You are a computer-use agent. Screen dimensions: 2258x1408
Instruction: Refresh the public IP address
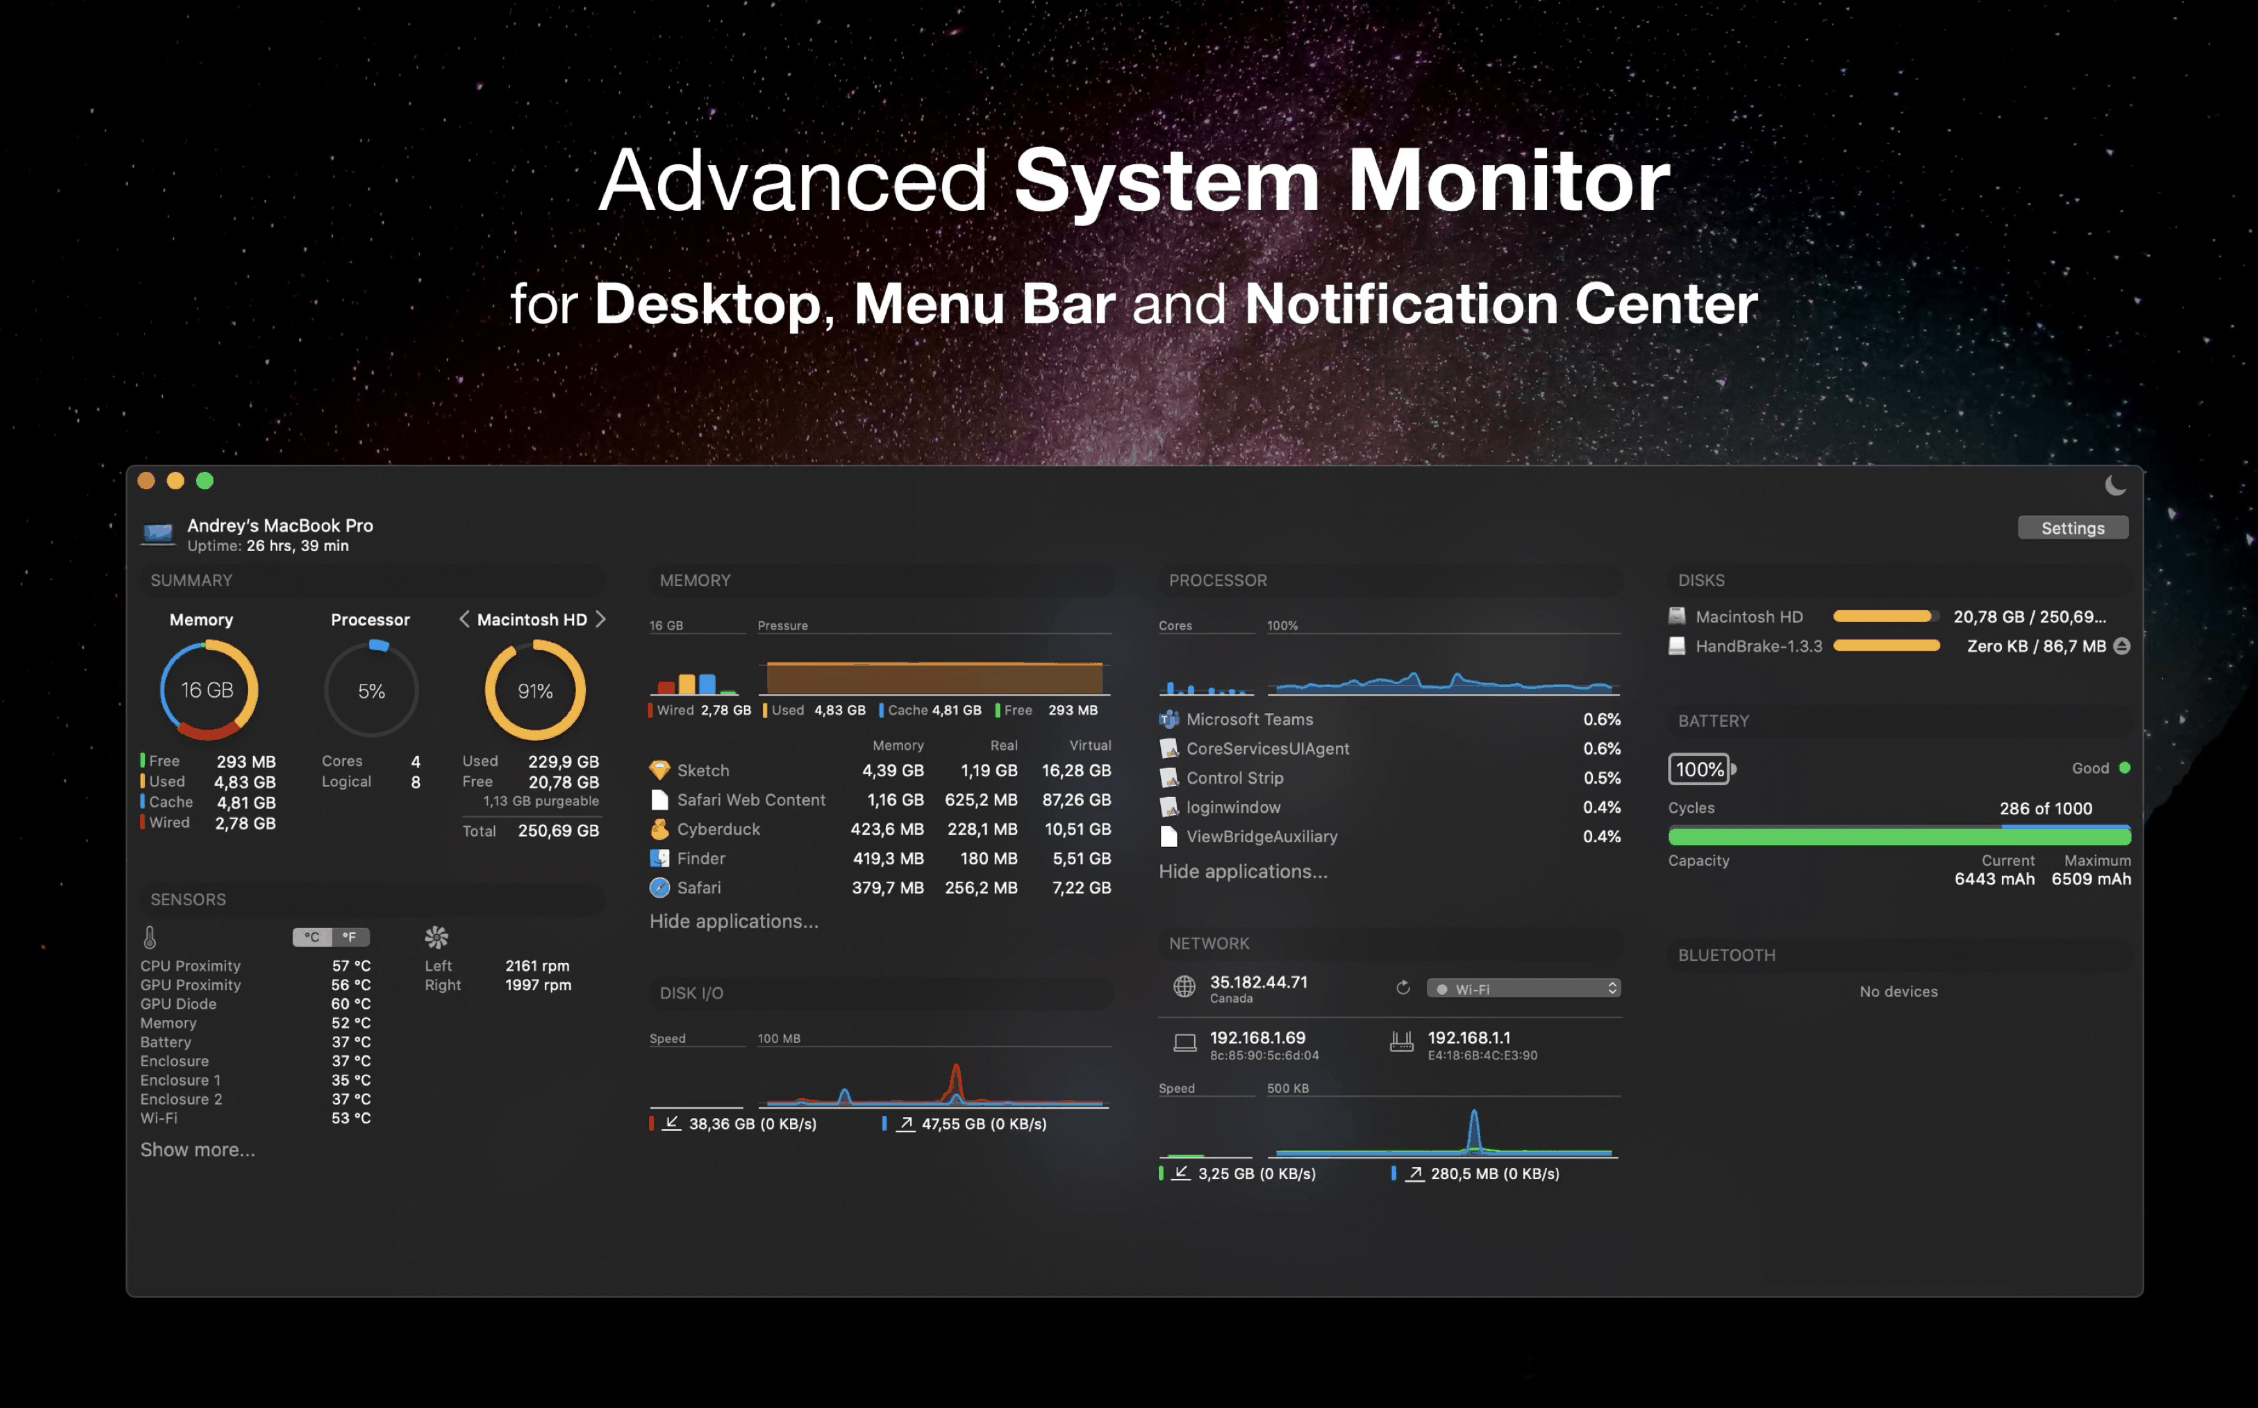coord(1403,988)
